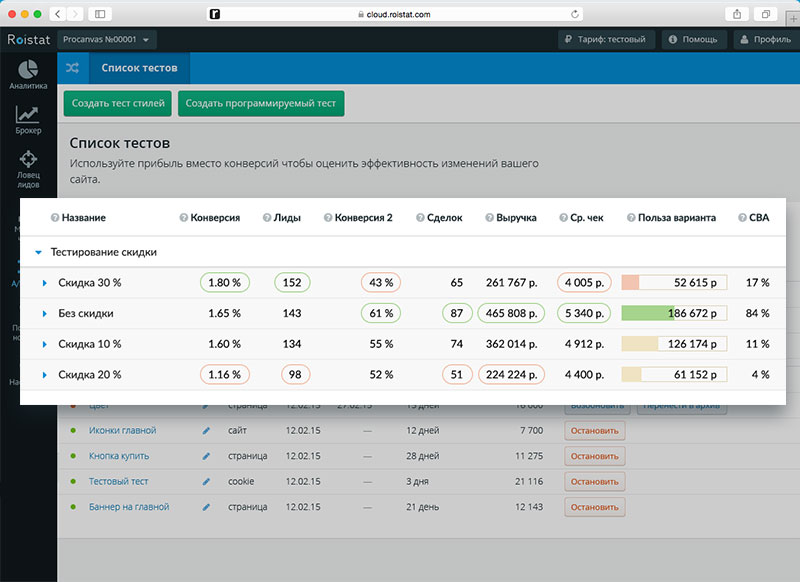The height and width of the screenshot is (582, 800).
Task: Toggle Safari's sidebar button
Action: pos(100,14)
